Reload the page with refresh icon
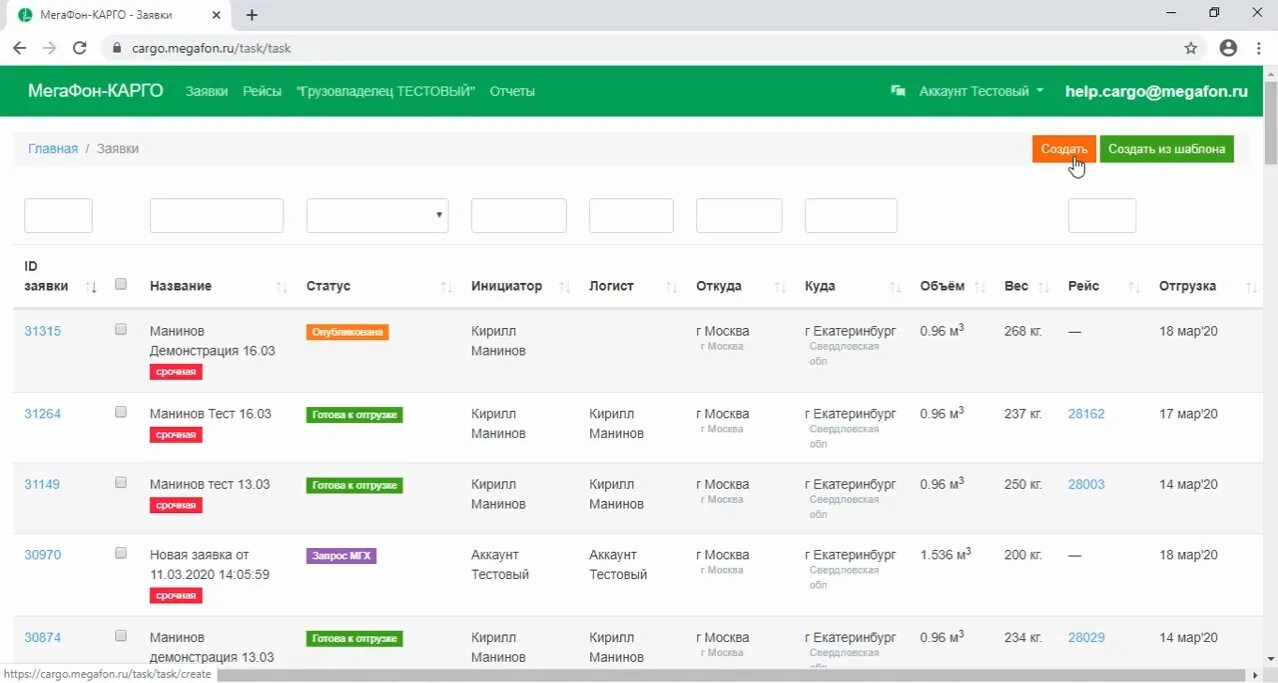The height and width of the screenshot is (683, 1278). [x=80, y=47]
